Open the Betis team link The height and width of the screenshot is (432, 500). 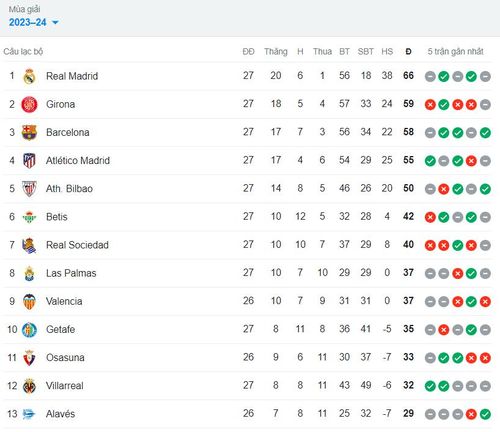(x=57, y=217)
